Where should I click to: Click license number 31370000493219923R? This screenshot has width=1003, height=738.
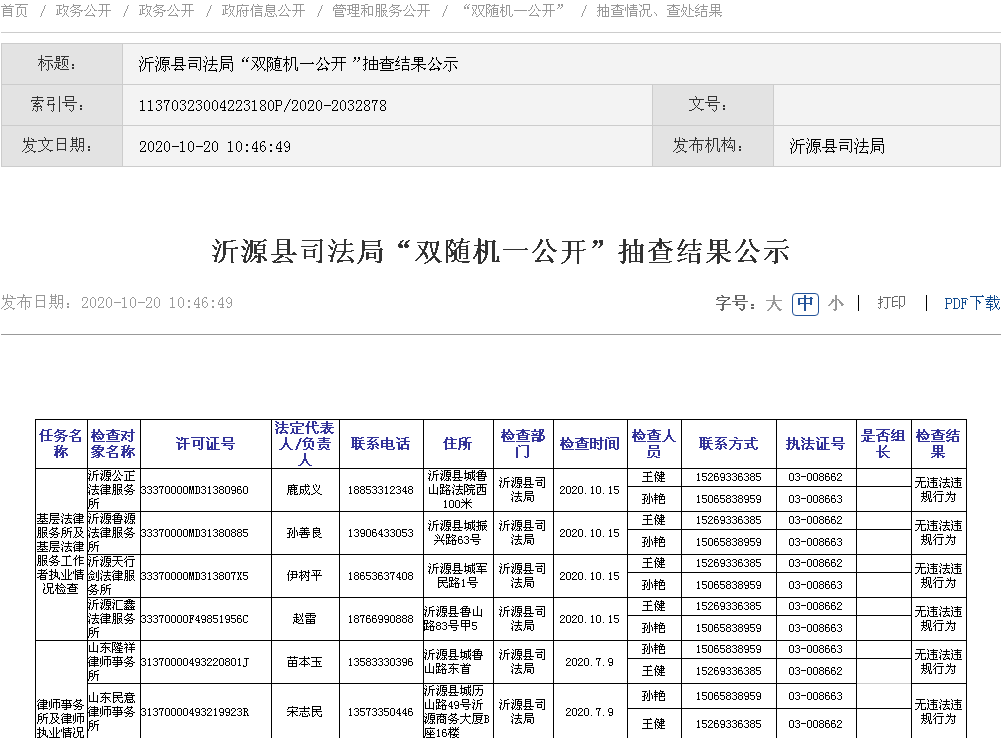coord(195,712)
